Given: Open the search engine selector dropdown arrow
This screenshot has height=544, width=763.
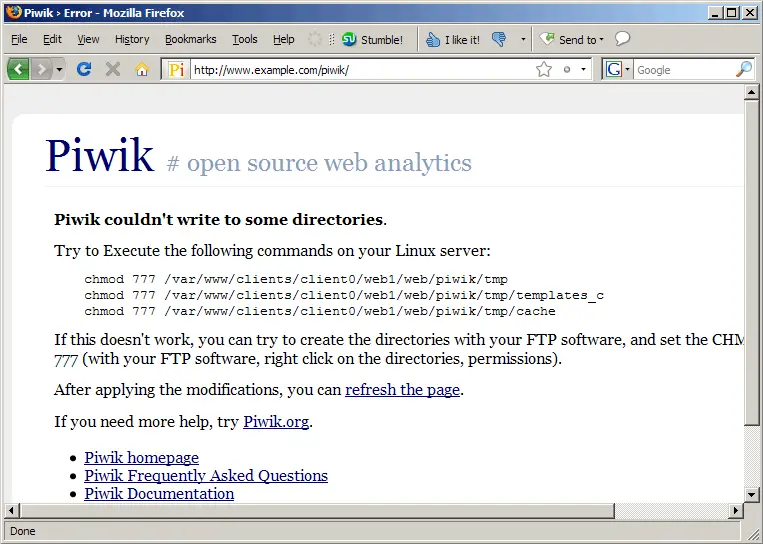Looking at the screenshot, I should pos(627,70).
